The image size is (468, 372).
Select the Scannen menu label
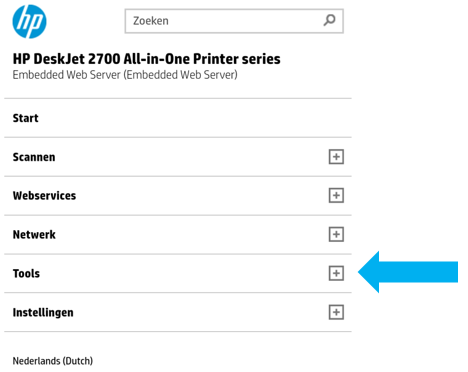tap(34, 157)
